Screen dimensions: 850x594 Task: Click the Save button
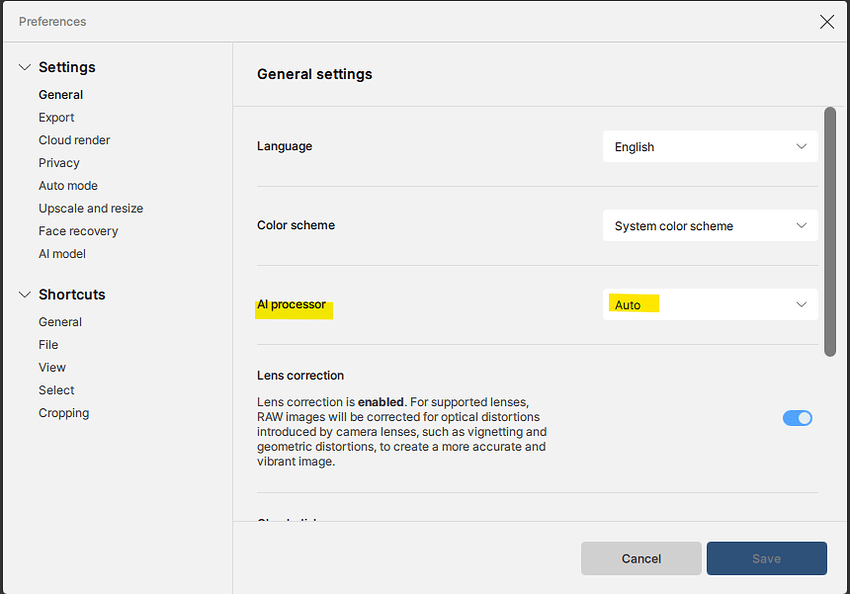pos(766,558)
